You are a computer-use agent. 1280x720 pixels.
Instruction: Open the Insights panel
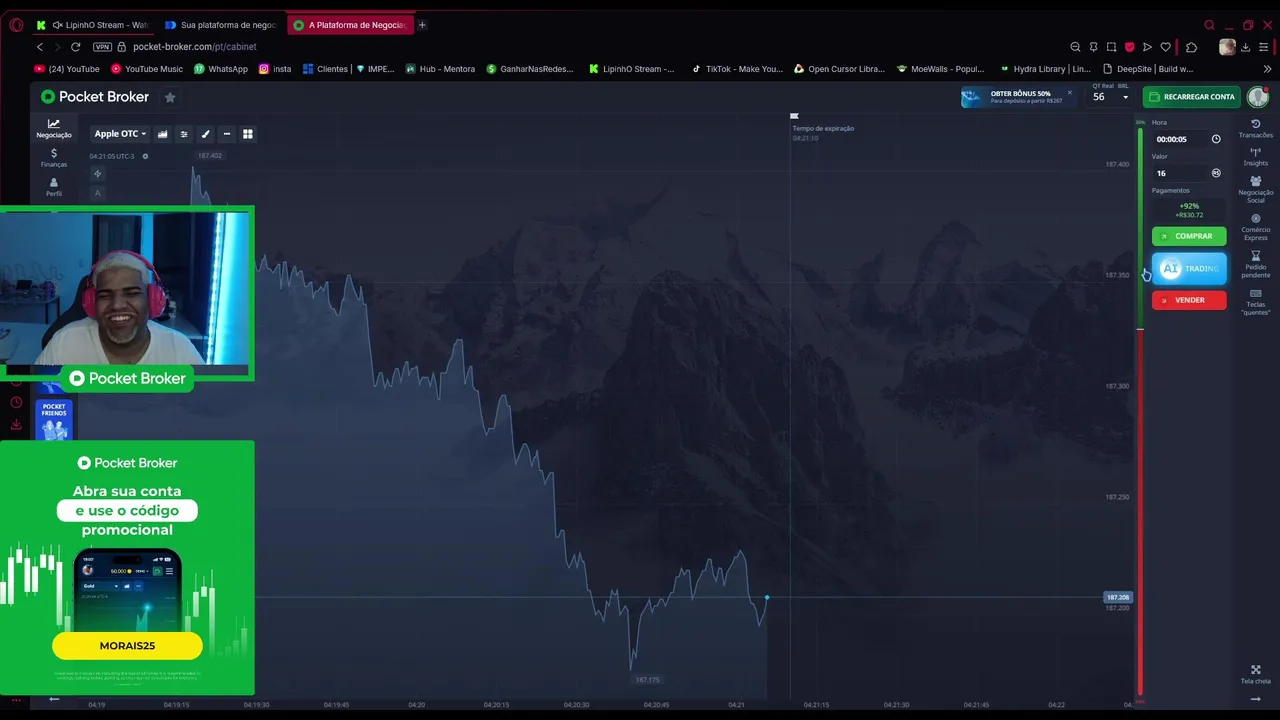[x=1256, y=156]
